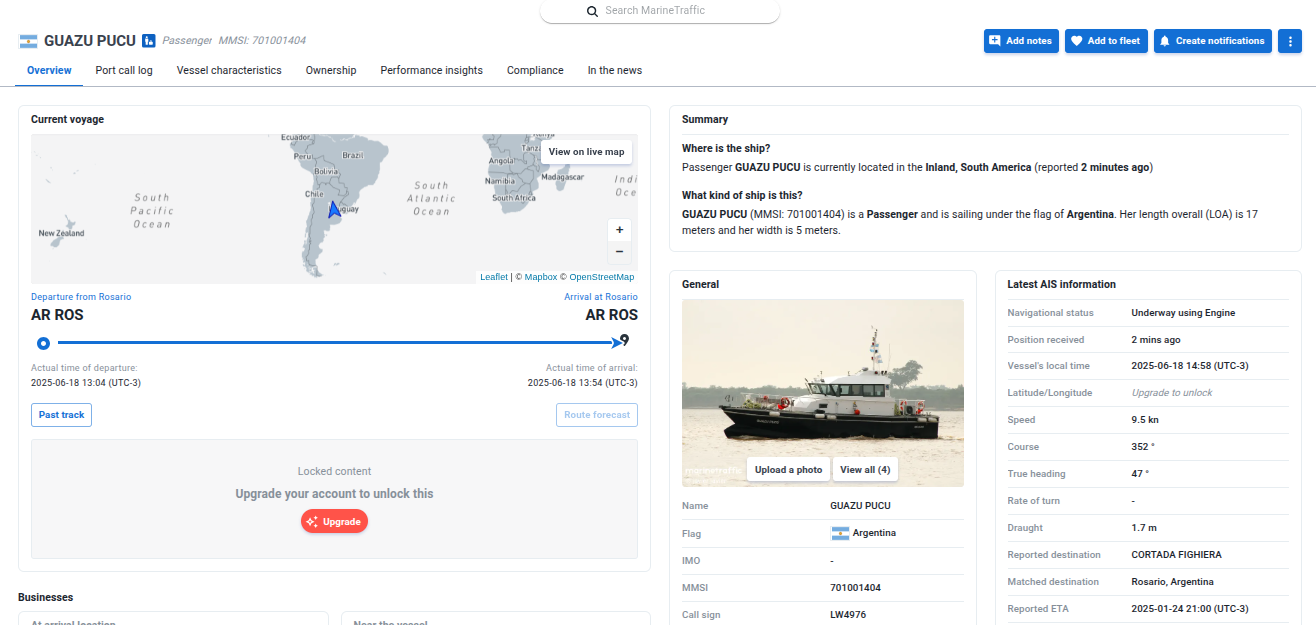The image size is (1316, 625).
Task: Click the arrival time 2025-06-18 13:54 (UTC-3)
Action: pos(583,383)
